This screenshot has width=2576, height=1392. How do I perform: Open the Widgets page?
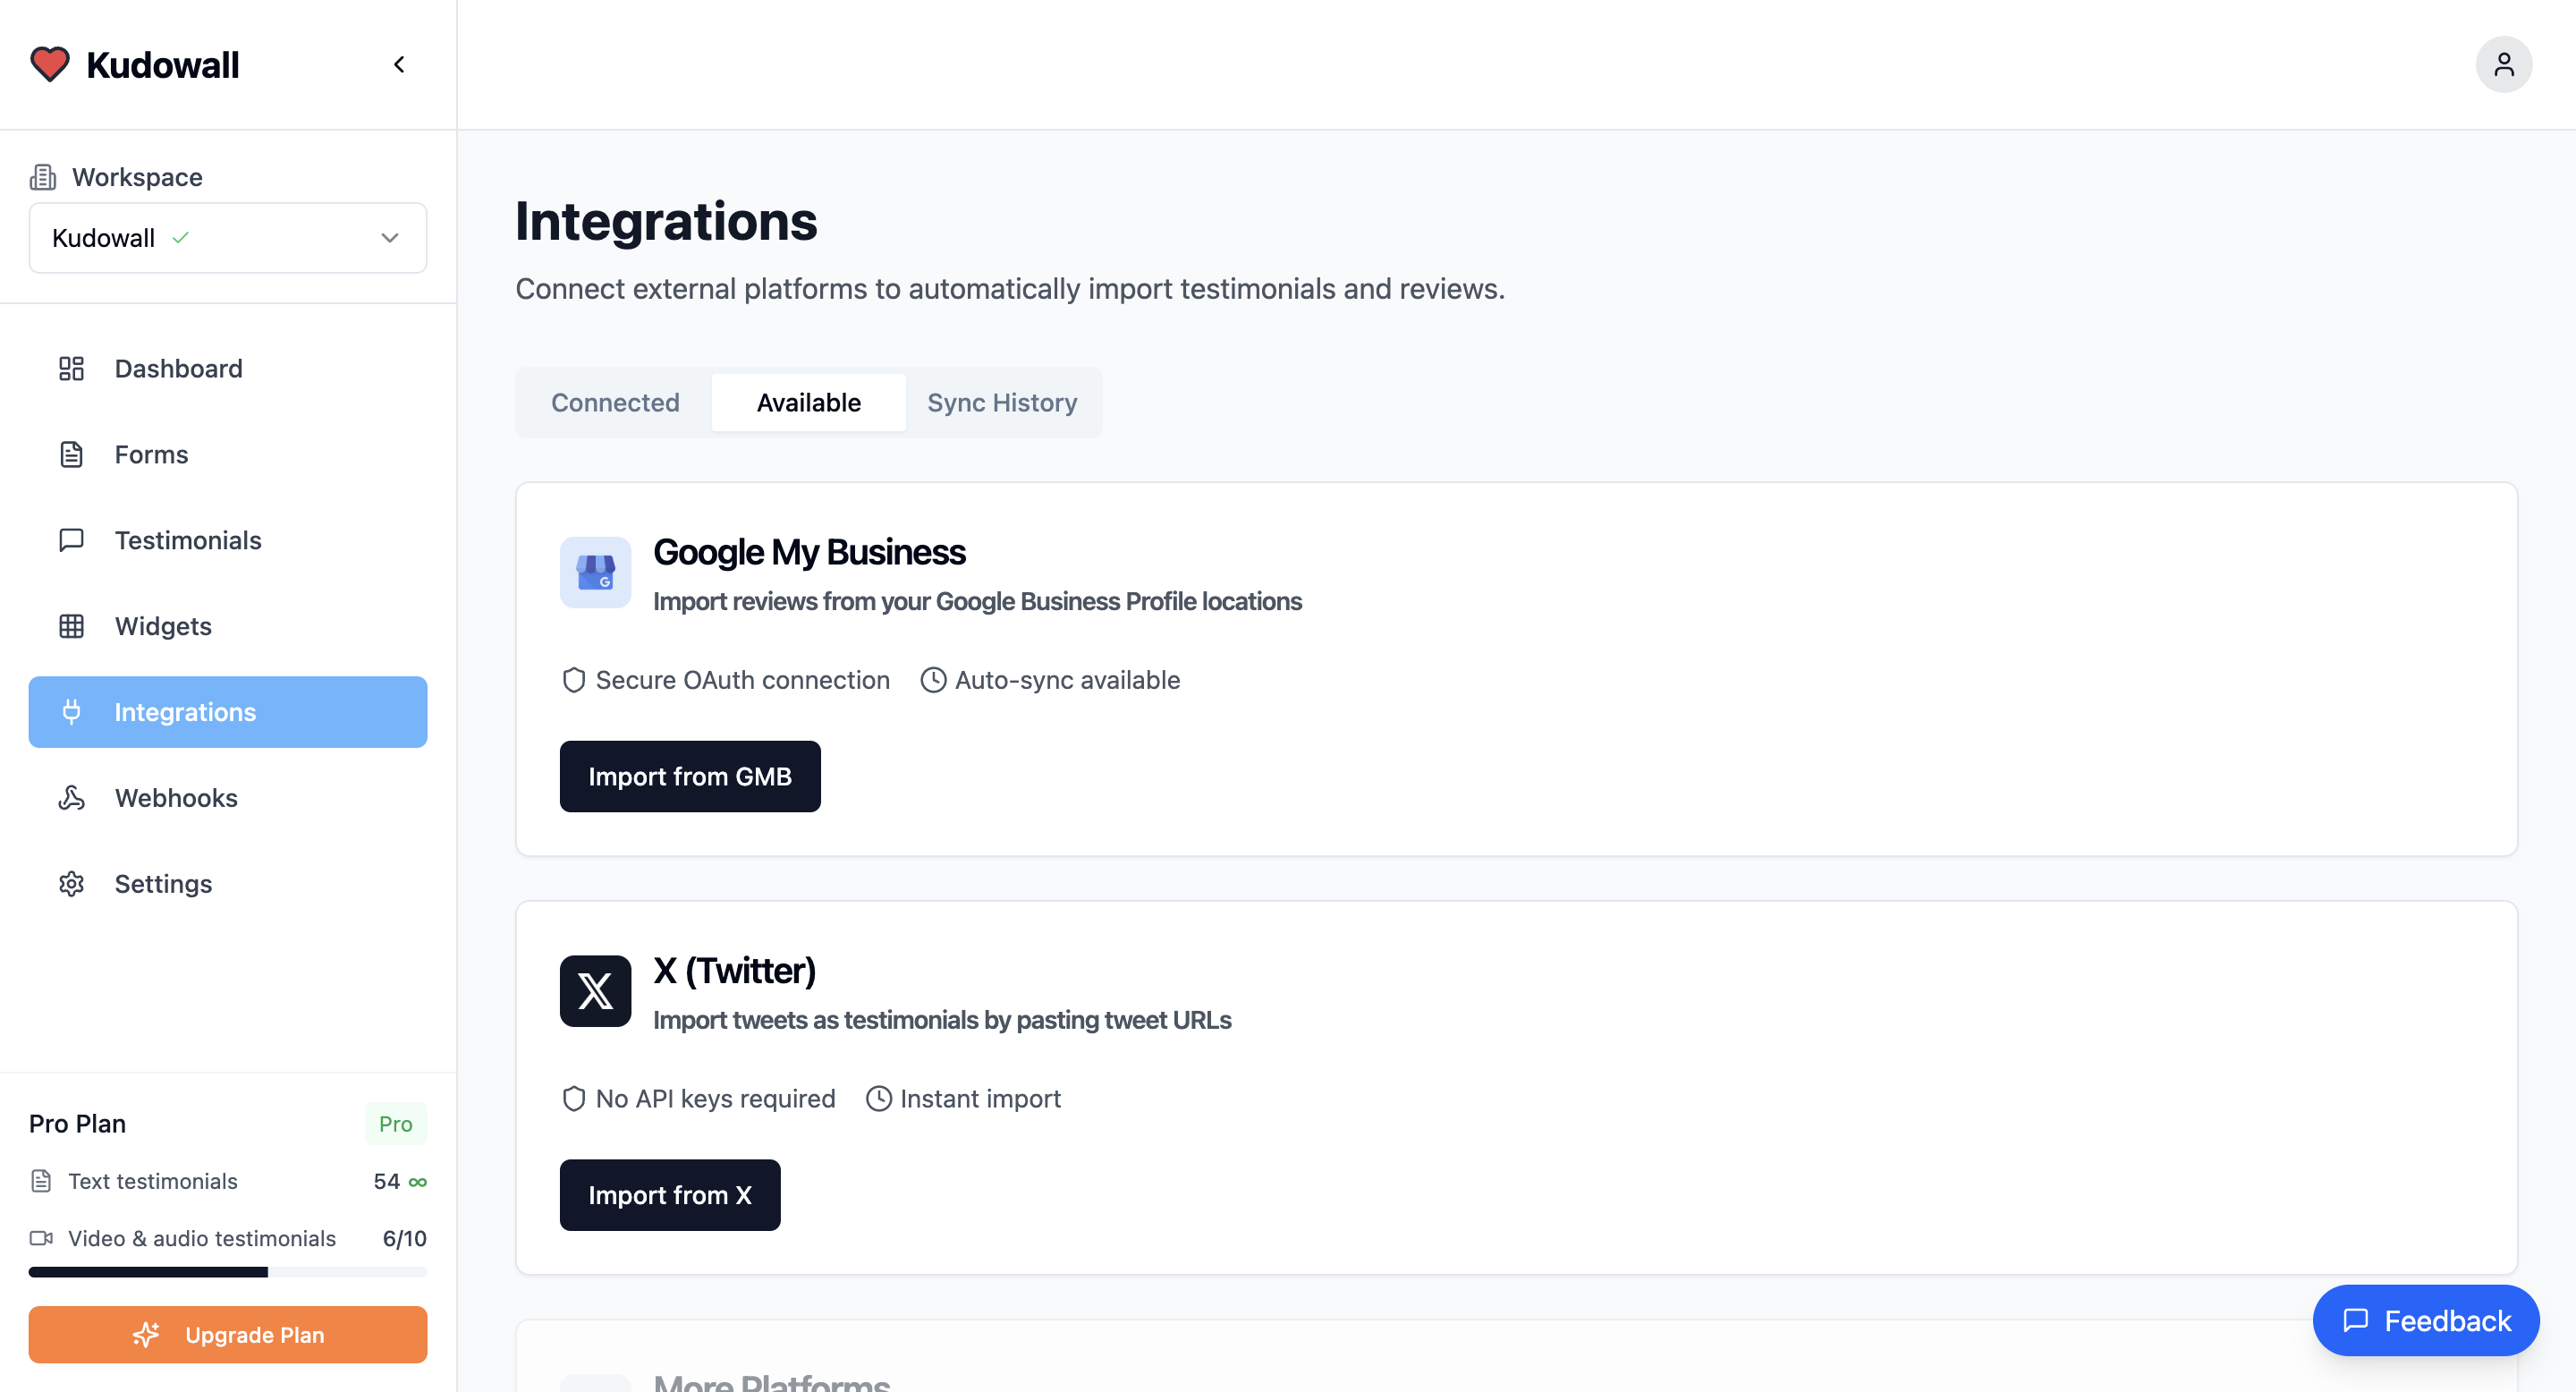click(x=228, y=627)
